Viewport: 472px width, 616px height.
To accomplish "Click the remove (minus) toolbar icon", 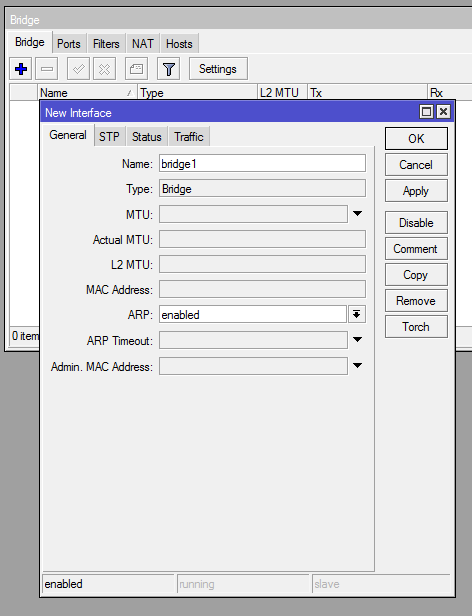I will point(46,69).
